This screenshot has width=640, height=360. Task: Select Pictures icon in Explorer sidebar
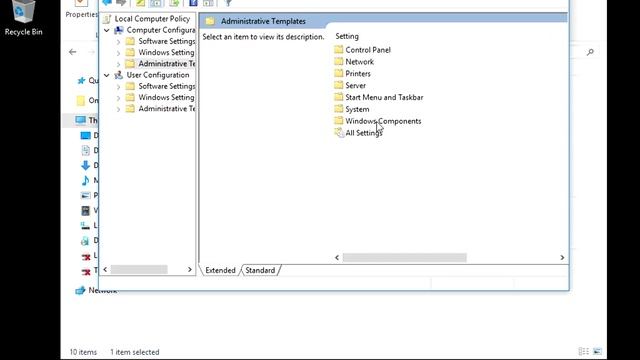85,196
